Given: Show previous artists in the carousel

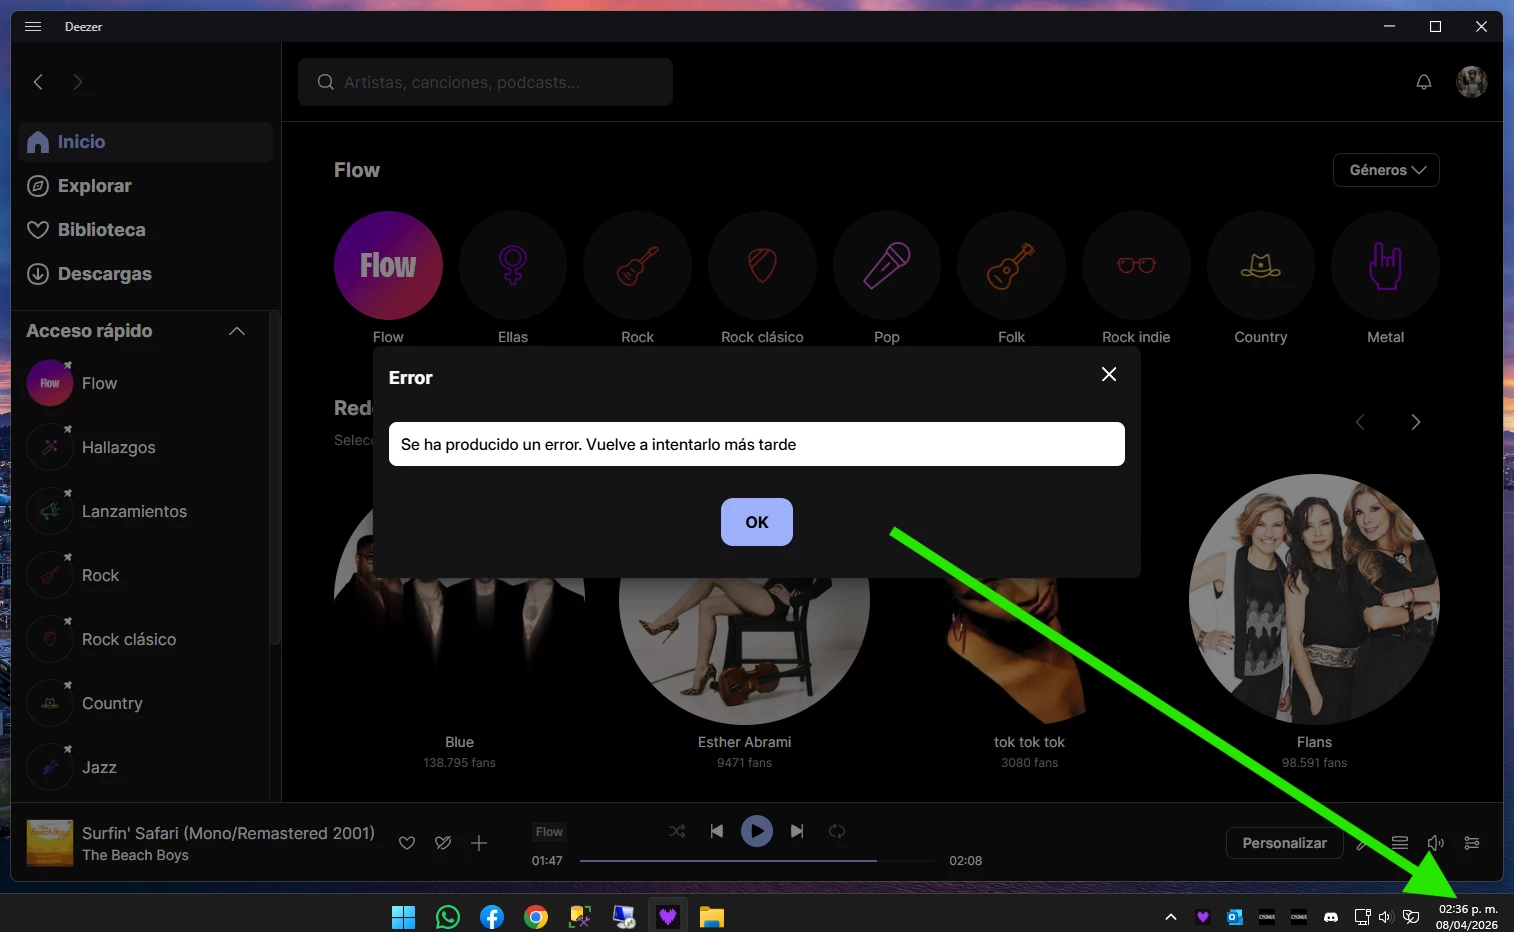Looking at the screenshot, I should point(1360,422).
